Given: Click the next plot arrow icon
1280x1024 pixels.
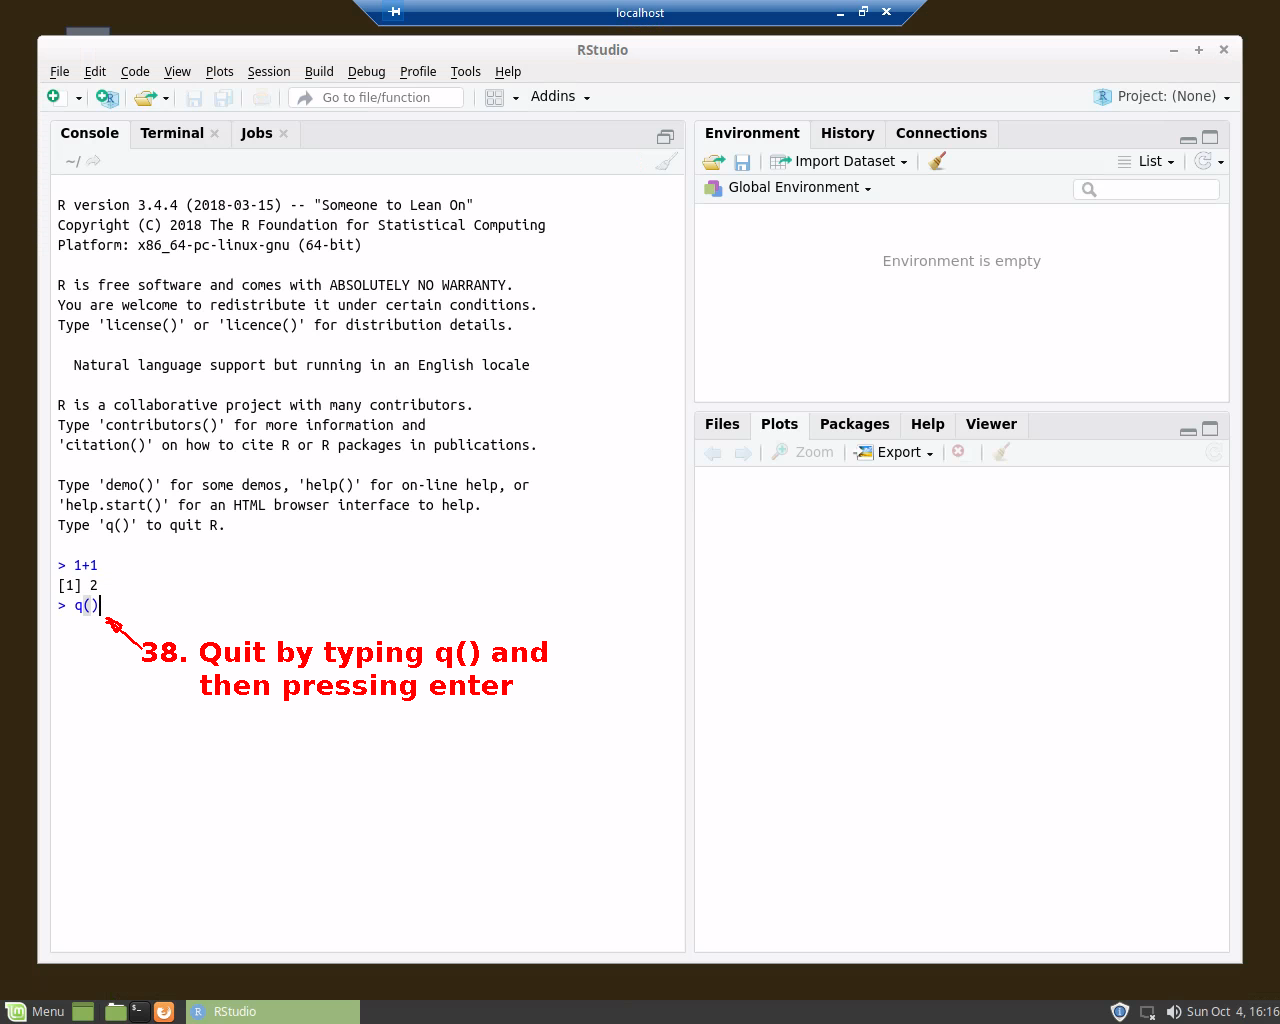Looking at the screenshot, I should coord(743,453).
